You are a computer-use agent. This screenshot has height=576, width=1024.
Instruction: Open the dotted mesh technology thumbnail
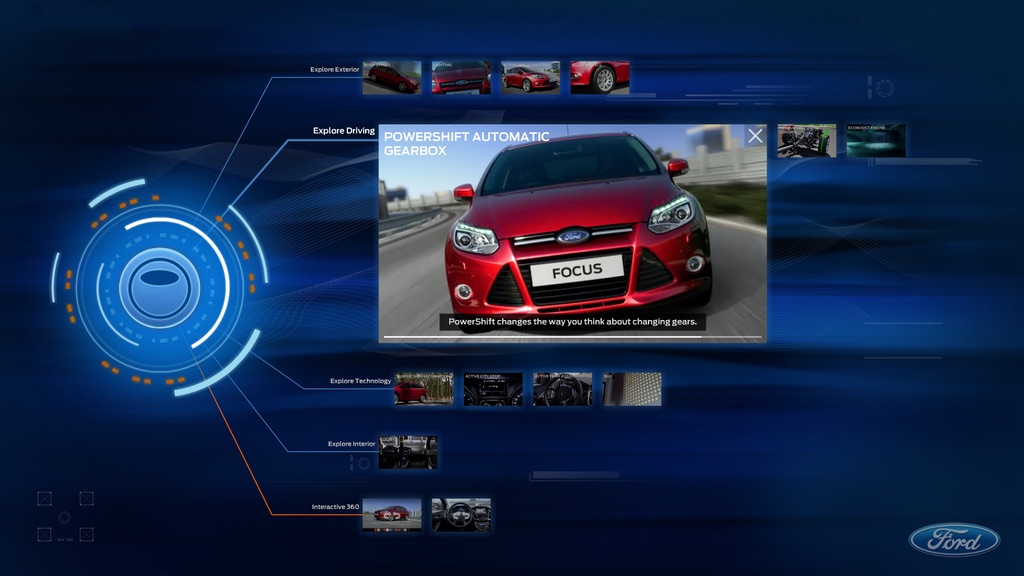tap(632, 389)
